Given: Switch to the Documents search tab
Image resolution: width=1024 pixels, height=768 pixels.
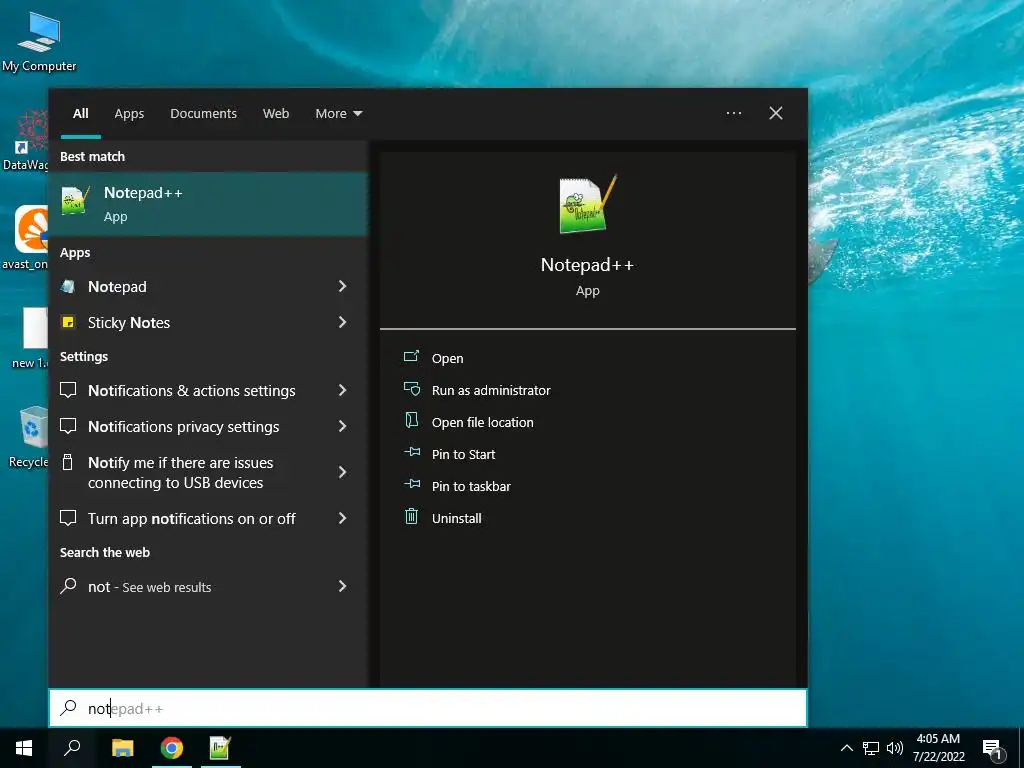Looking at the screenshot, I should click(x=203, y=114).
